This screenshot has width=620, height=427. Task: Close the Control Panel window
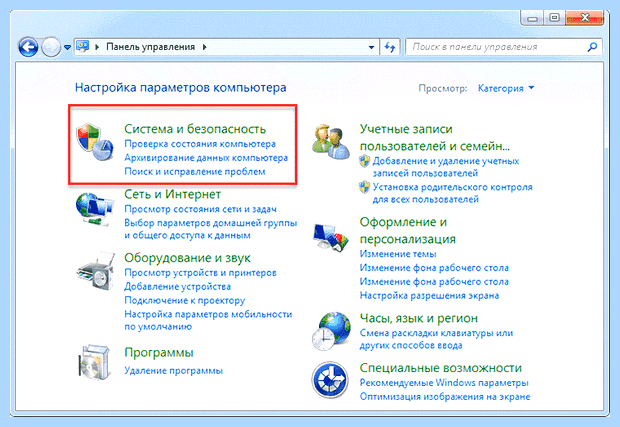584,18
